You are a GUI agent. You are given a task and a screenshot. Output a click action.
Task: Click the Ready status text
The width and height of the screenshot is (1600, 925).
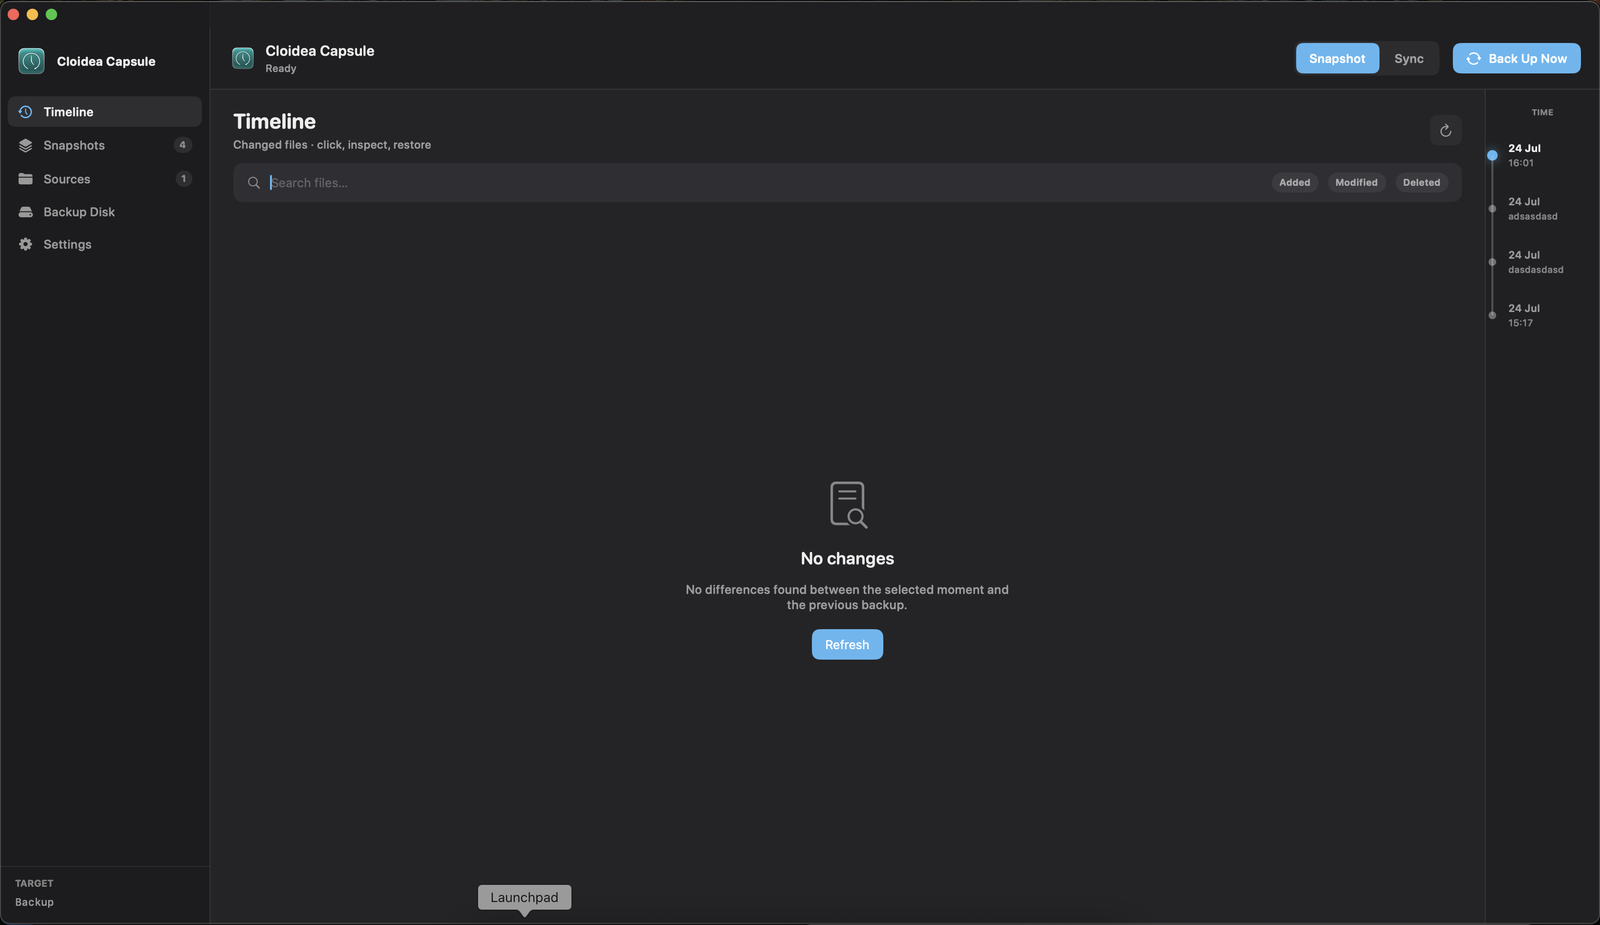(x=281, y=69)
